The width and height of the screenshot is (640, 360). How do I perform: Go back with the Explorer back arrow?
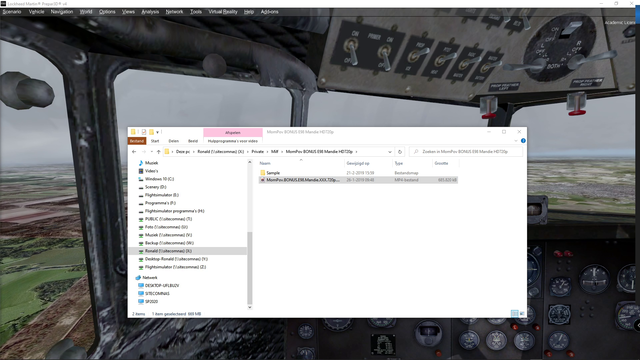click(x=134, y=151)
